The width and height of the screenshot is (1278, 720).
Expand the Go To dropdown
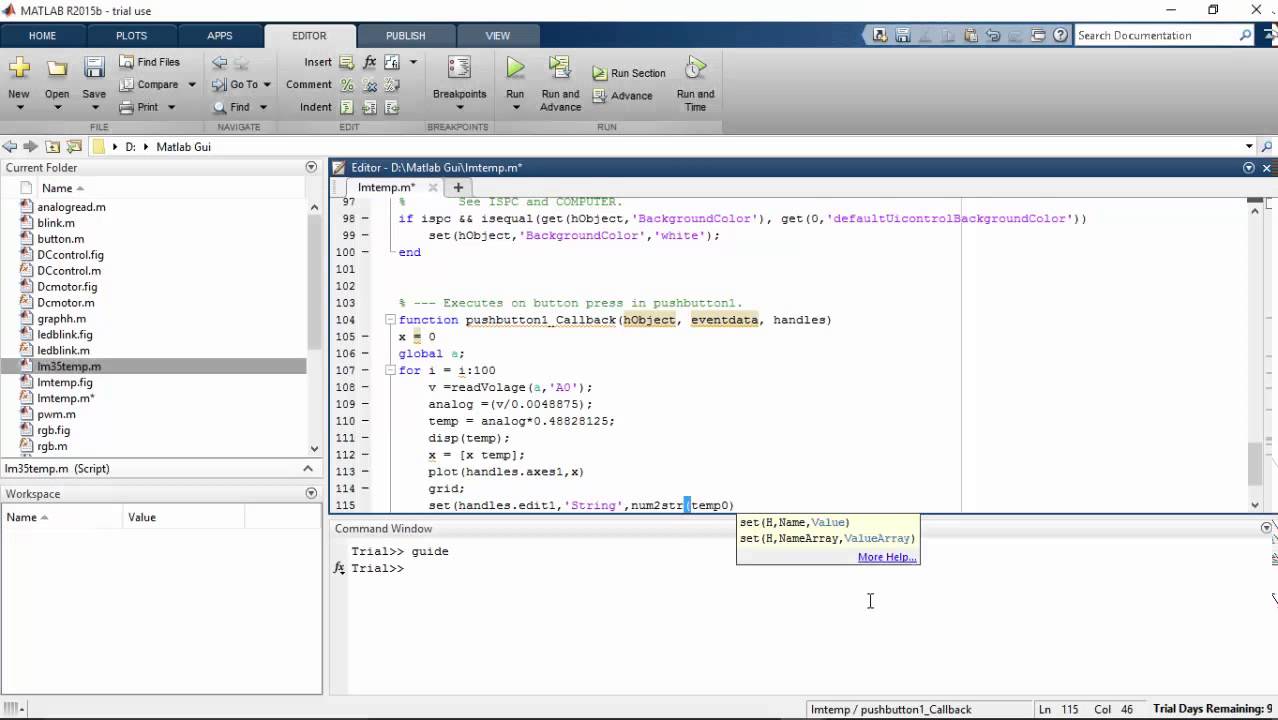click(266, 85)
